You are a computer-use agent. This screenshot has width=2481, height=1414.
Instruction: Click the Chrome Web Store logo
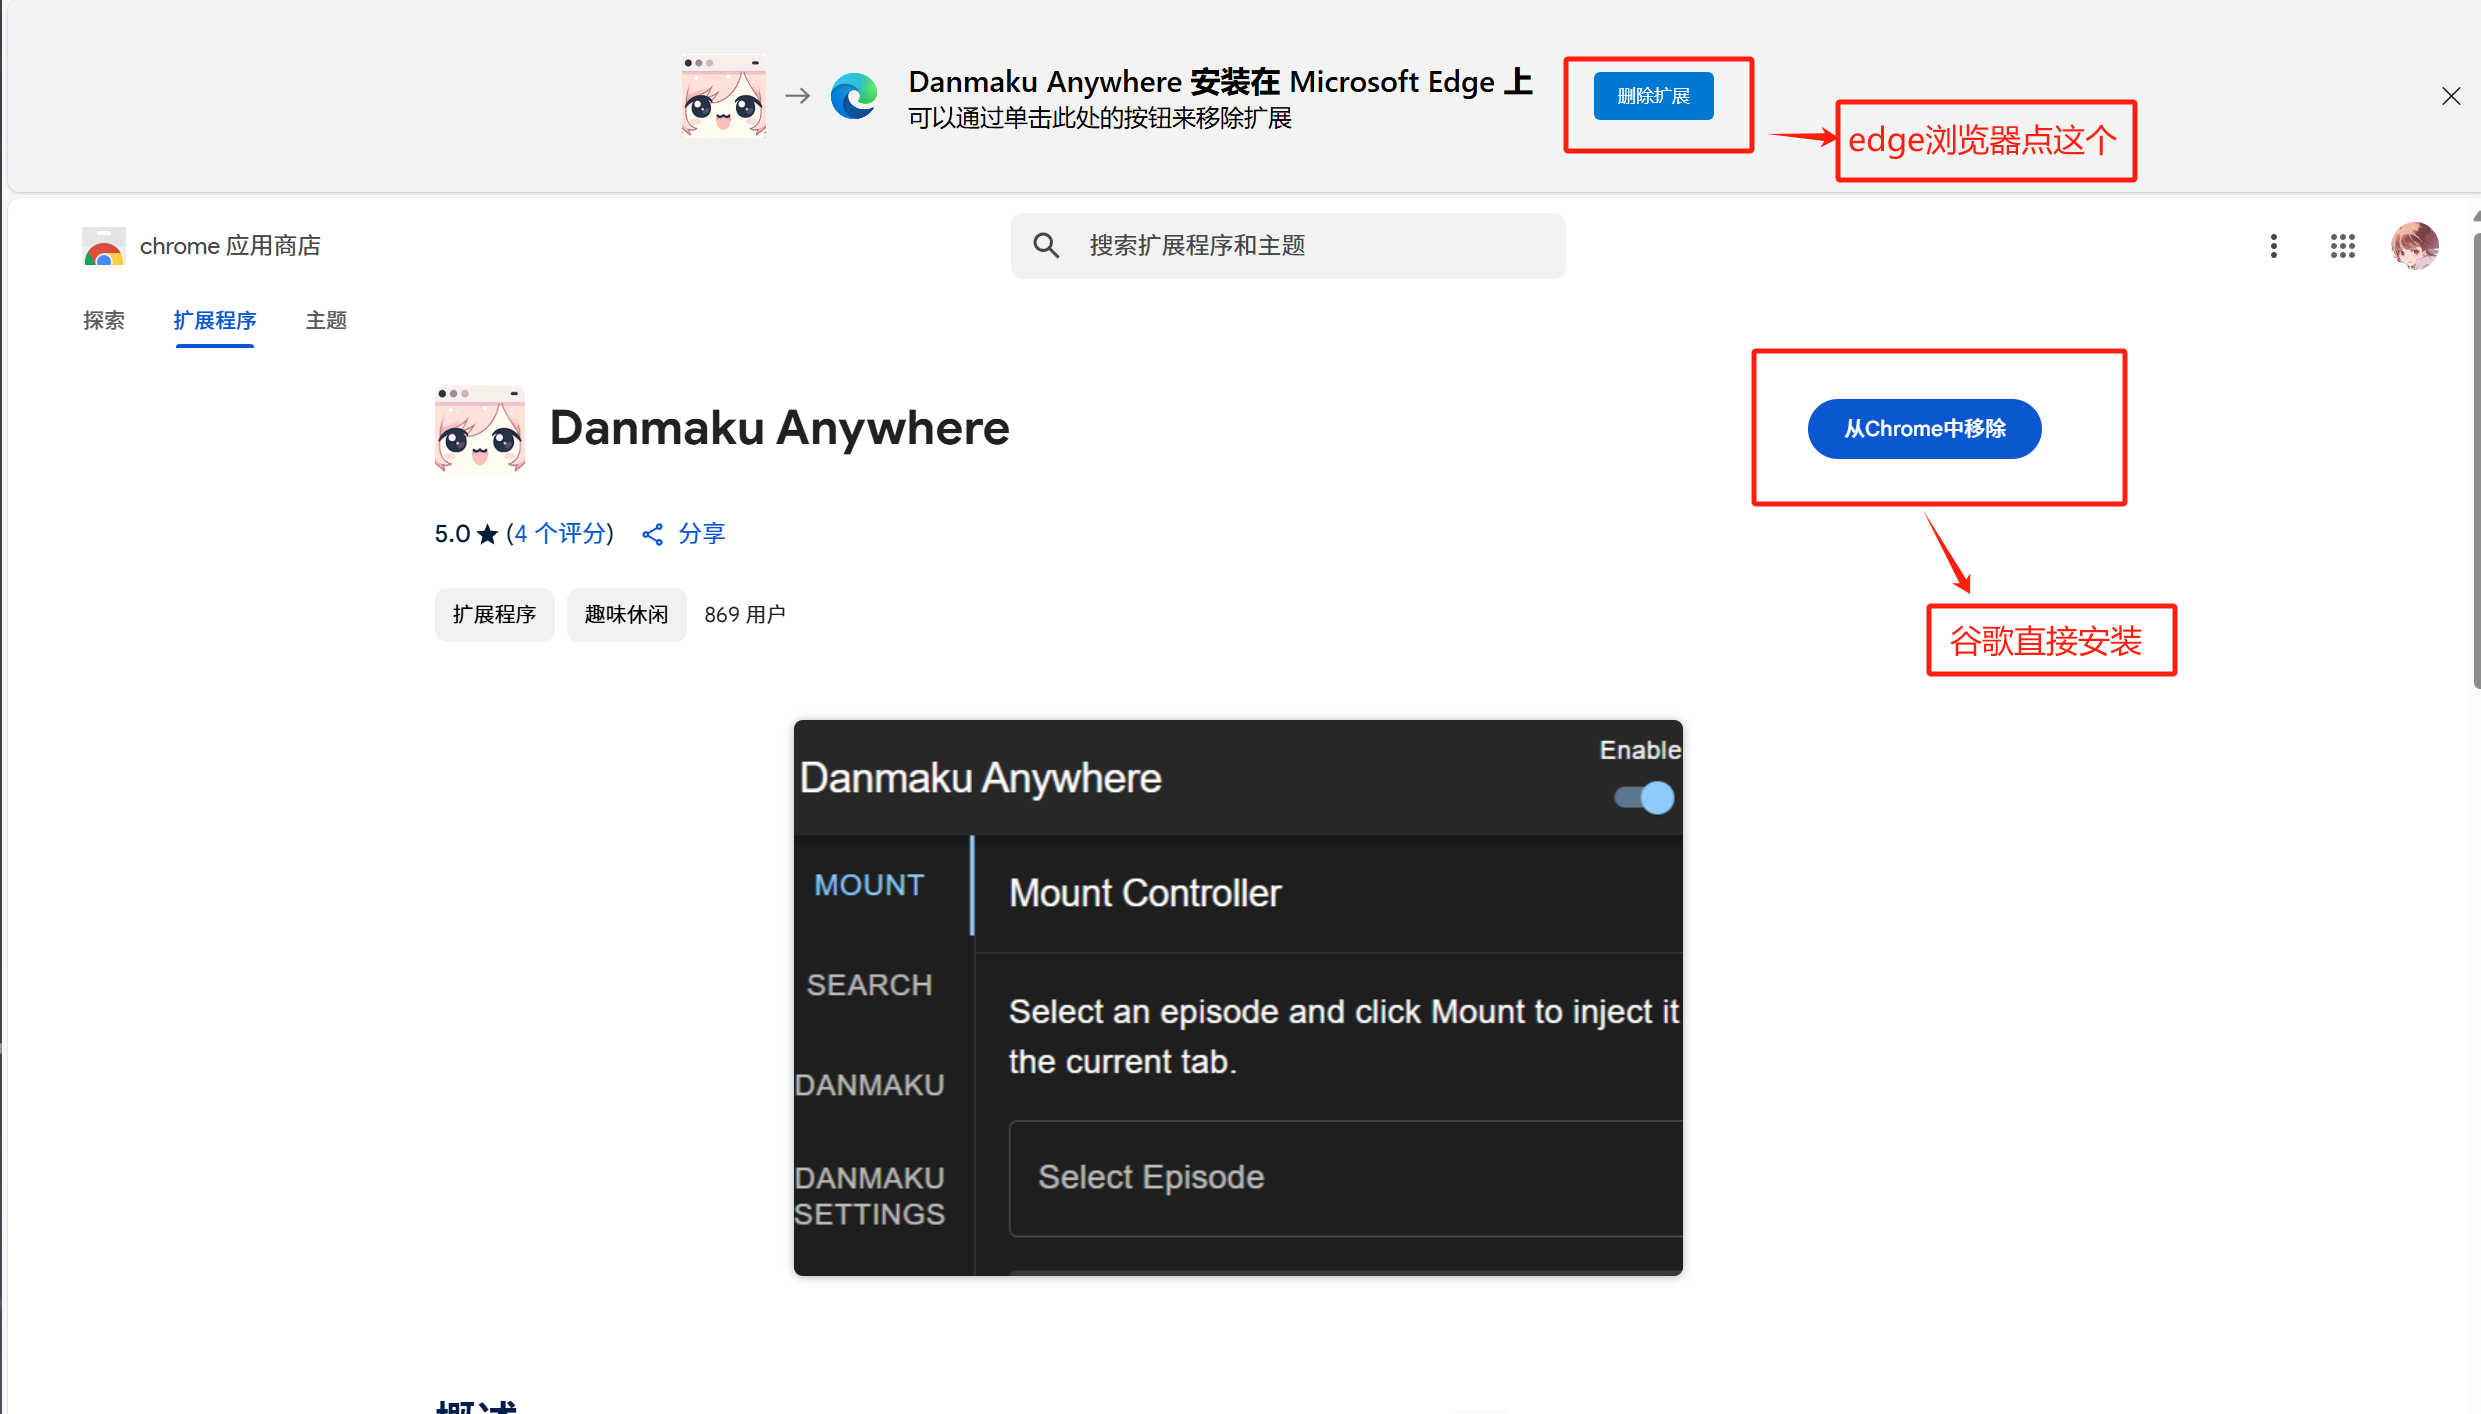(103, 246)
